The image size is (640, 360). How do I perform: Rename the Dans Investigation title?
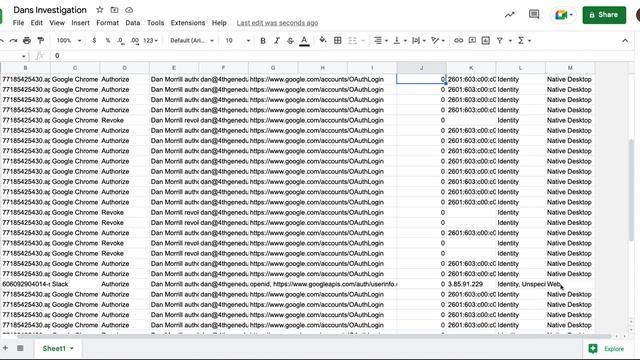pos(50,10)
